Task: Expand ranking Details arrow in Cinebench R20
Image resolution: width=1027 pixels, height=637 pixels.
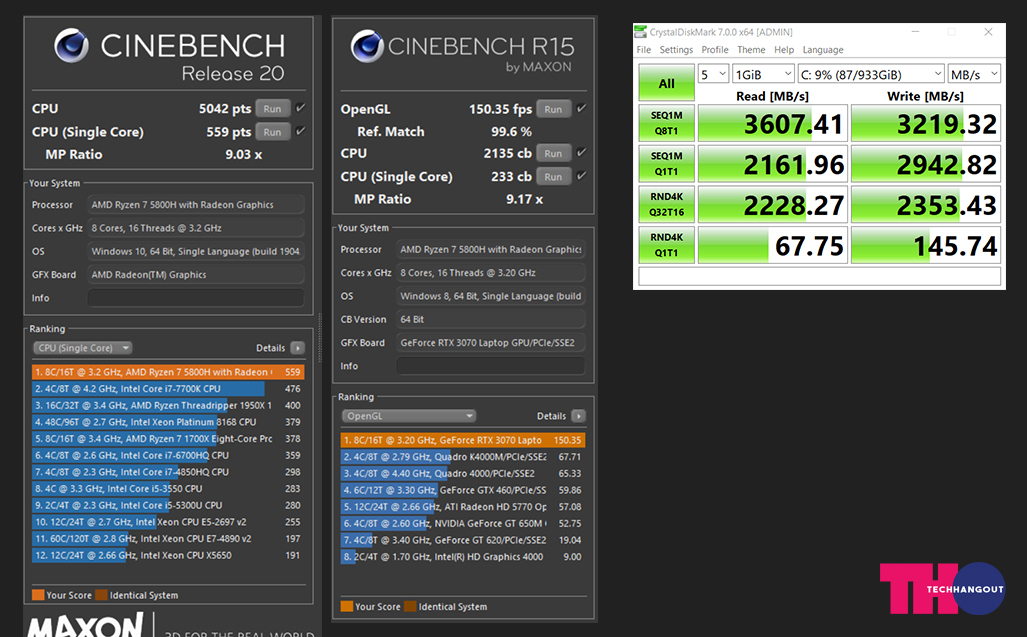Action: coord(298,348)
